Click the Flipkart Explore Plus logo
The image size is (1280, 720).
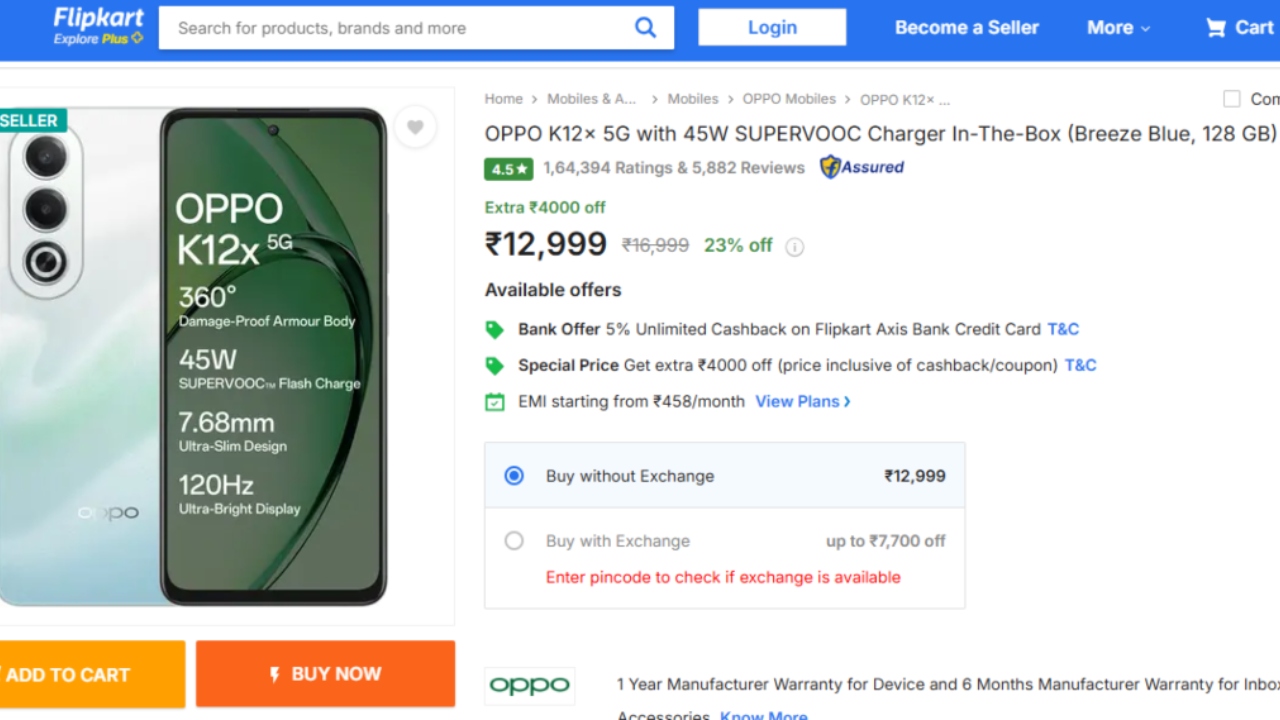[98, 27]
